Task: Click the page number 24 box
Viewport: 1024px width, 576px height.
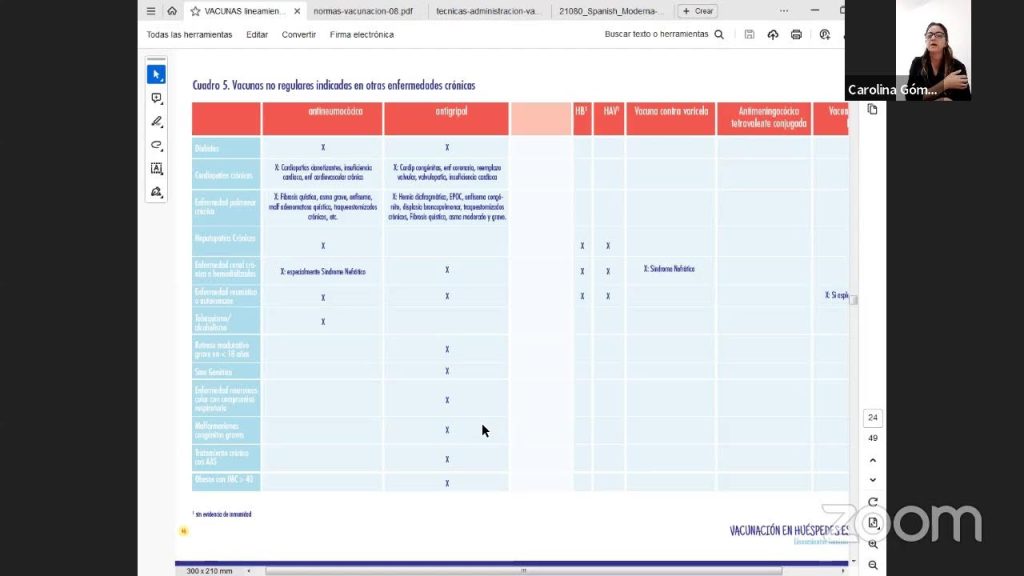Action: (x=873, y=418)
